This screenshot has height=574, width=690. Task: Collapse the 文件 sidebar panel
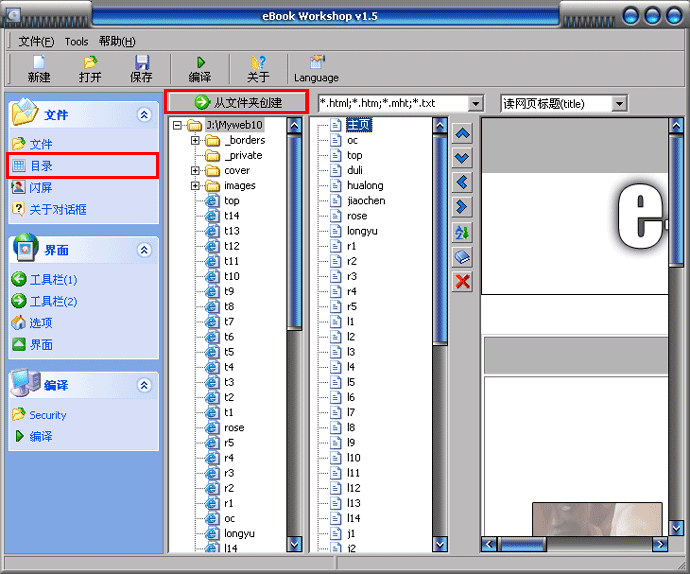click(144, 115)
